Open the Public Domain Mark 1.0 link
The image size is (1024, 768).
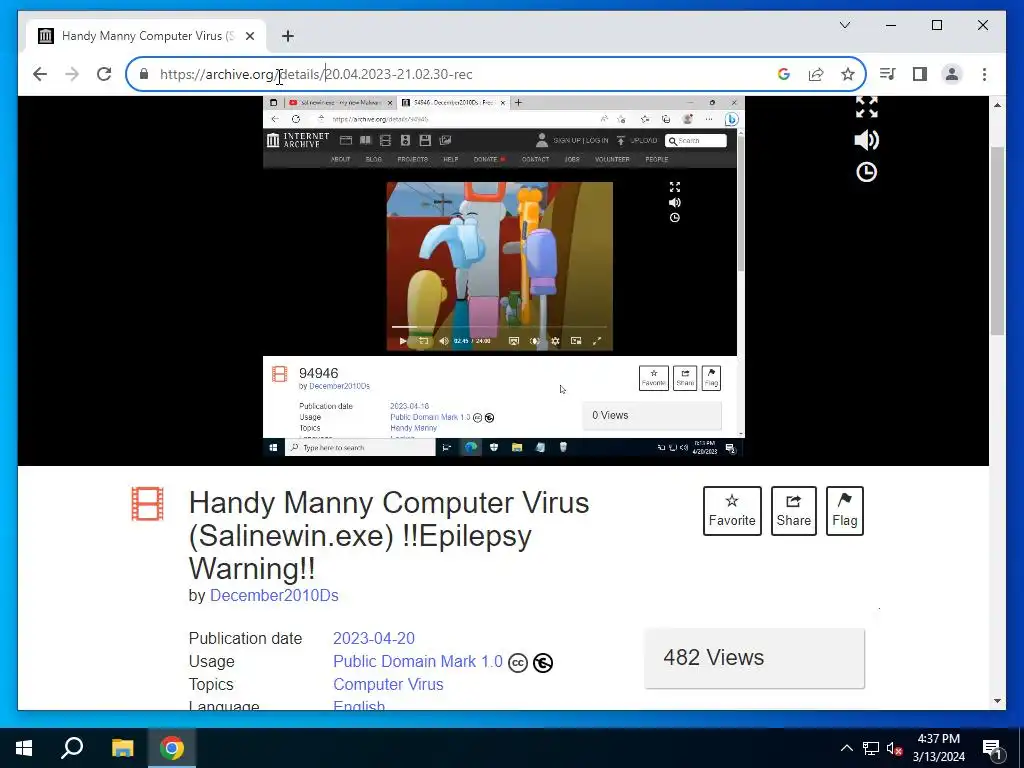tap(418, 662)
